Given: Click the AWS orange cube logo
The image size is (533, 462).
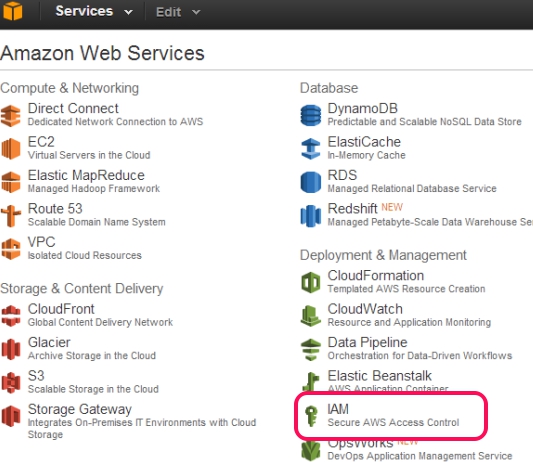Looking at the screenshot, I should pyautogui.click(x=13, y=11).
